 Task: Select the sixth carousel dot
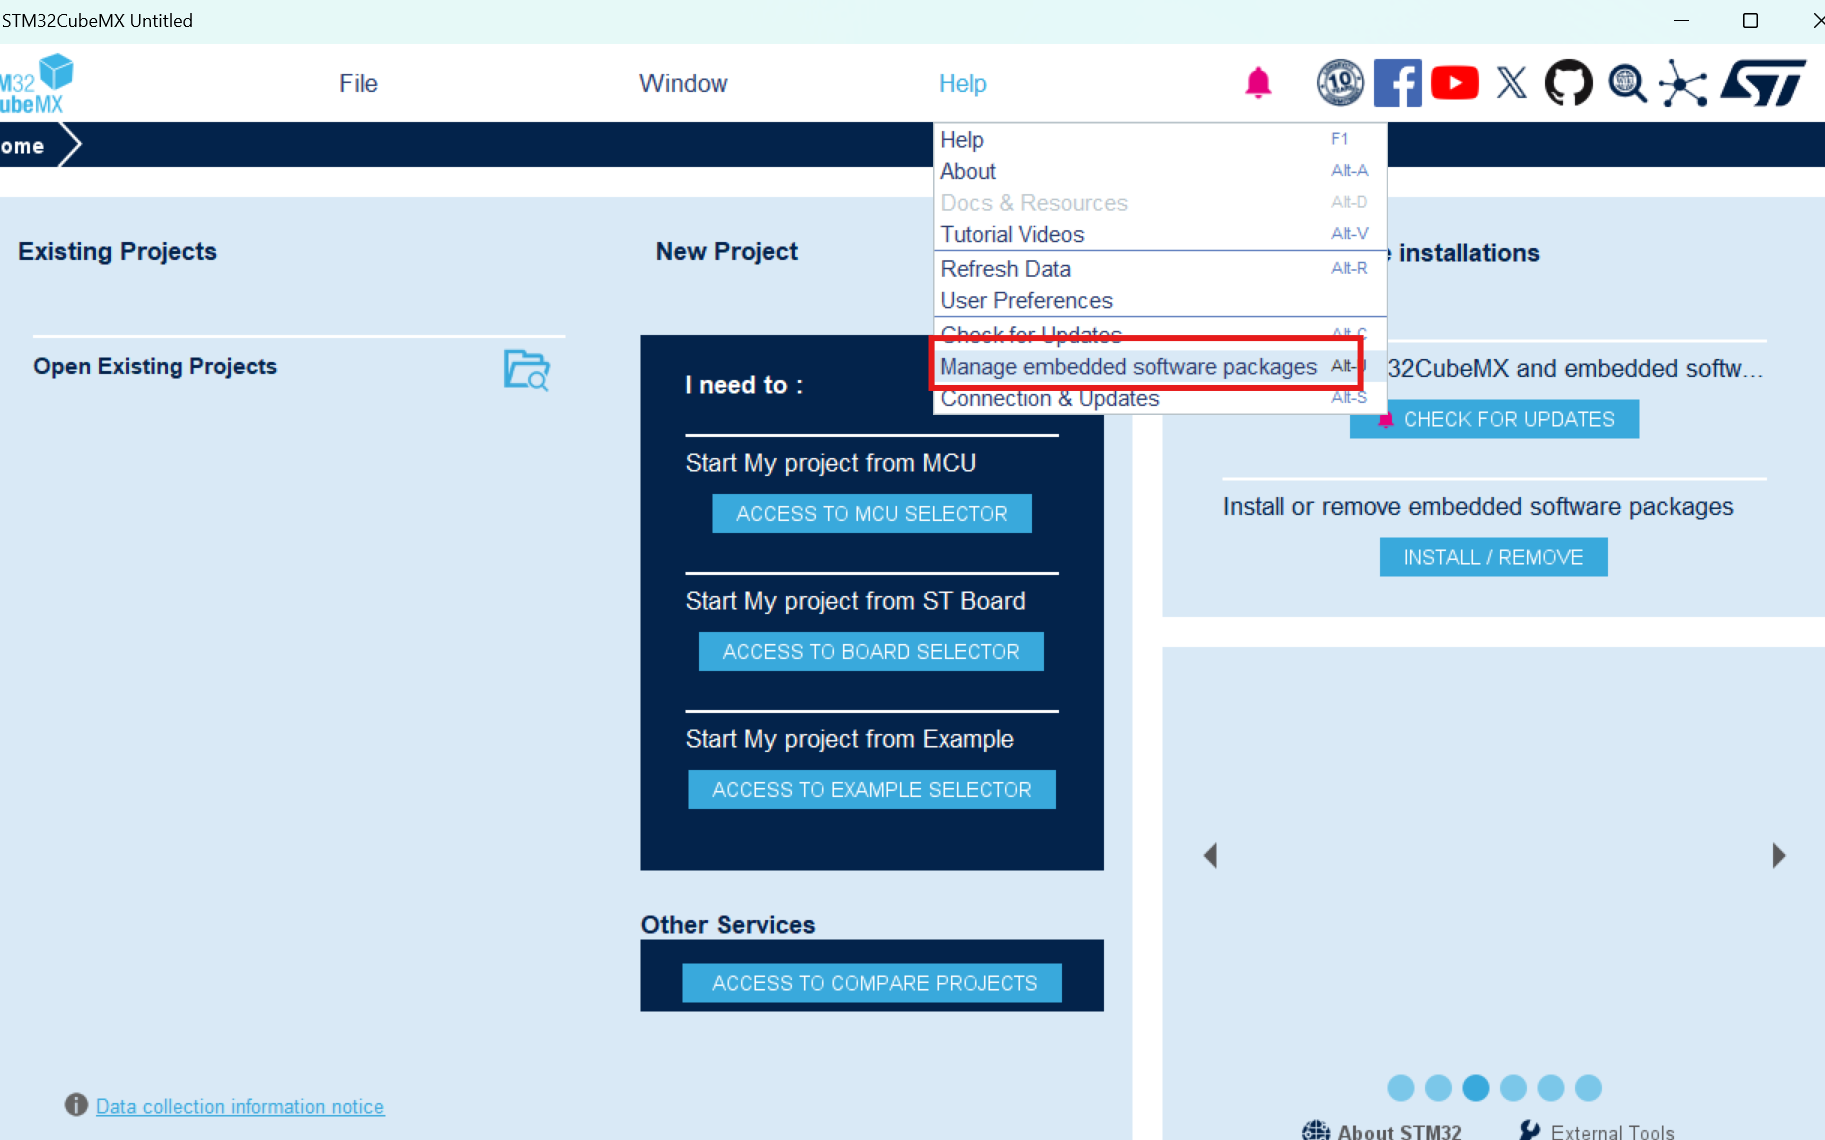pos(1588,1088)
